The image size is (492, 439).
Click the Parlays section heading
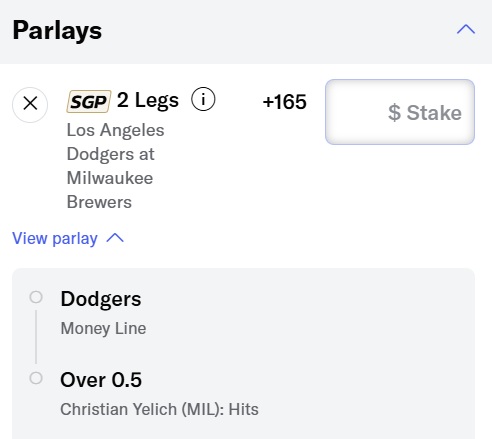57,31
